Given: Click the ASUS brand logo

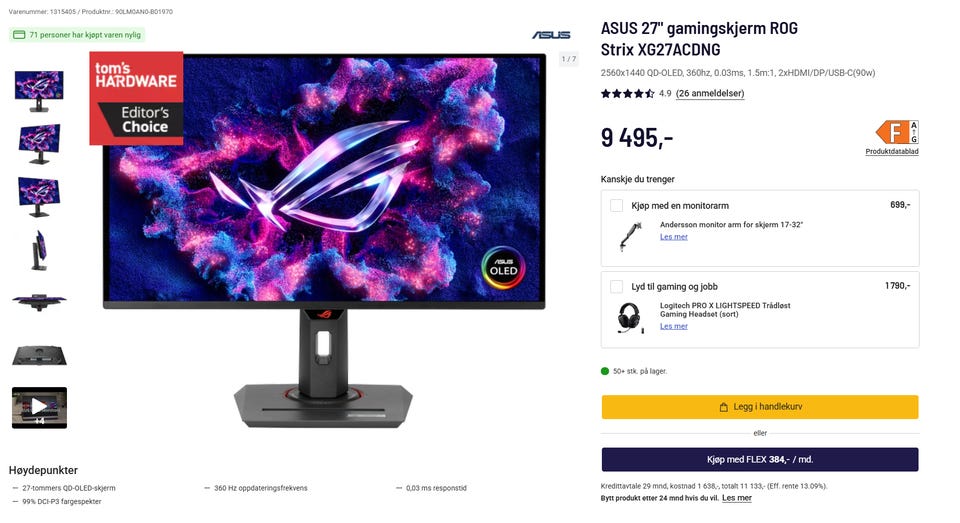Looking at the screenshot, I should pyautogui.click(x=551, y=35).
